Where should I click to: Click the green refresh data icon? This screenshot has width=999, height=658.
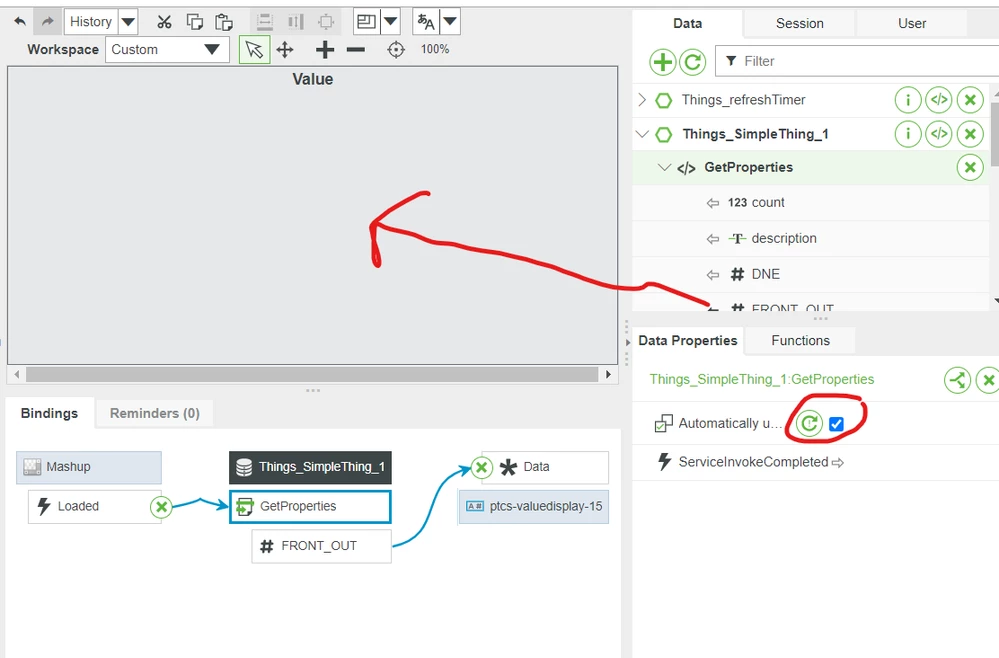point(693,62)
